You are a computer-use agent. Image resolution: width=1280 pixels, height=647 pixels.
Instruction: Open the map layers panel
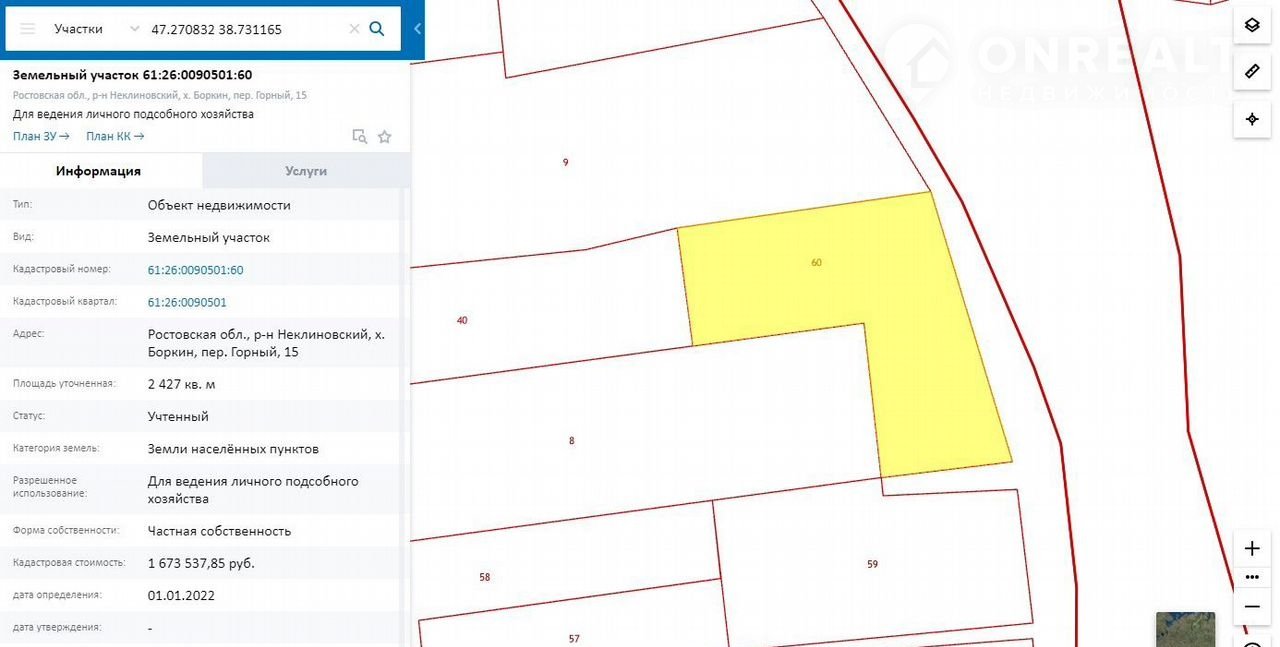(x=1252, y=25)
